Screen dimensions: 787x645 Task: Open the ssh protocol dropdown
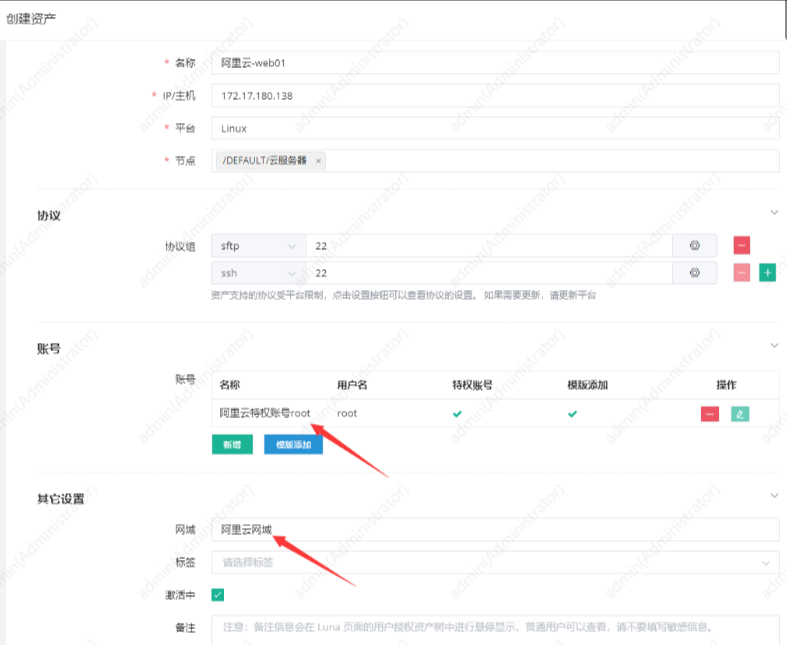(x=257, y=272)
